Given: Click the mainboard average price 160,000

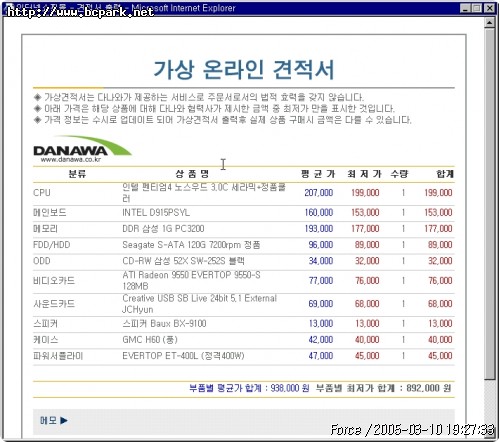Looking at the screenshot, I should [319, 212].
